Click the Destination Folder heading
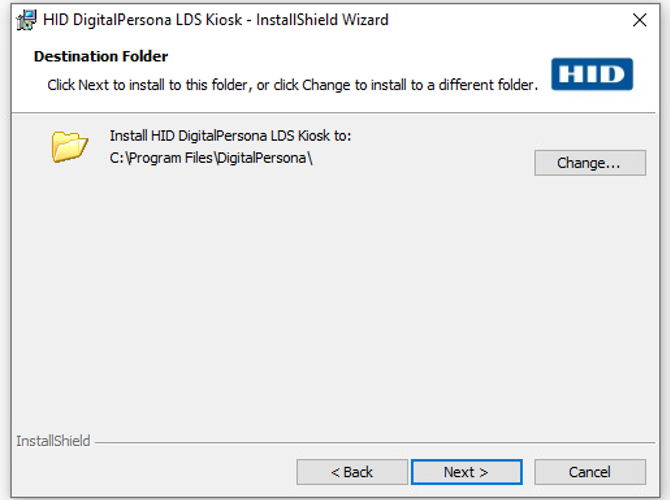This screenshot has width=670, height=500. point(101,57)
